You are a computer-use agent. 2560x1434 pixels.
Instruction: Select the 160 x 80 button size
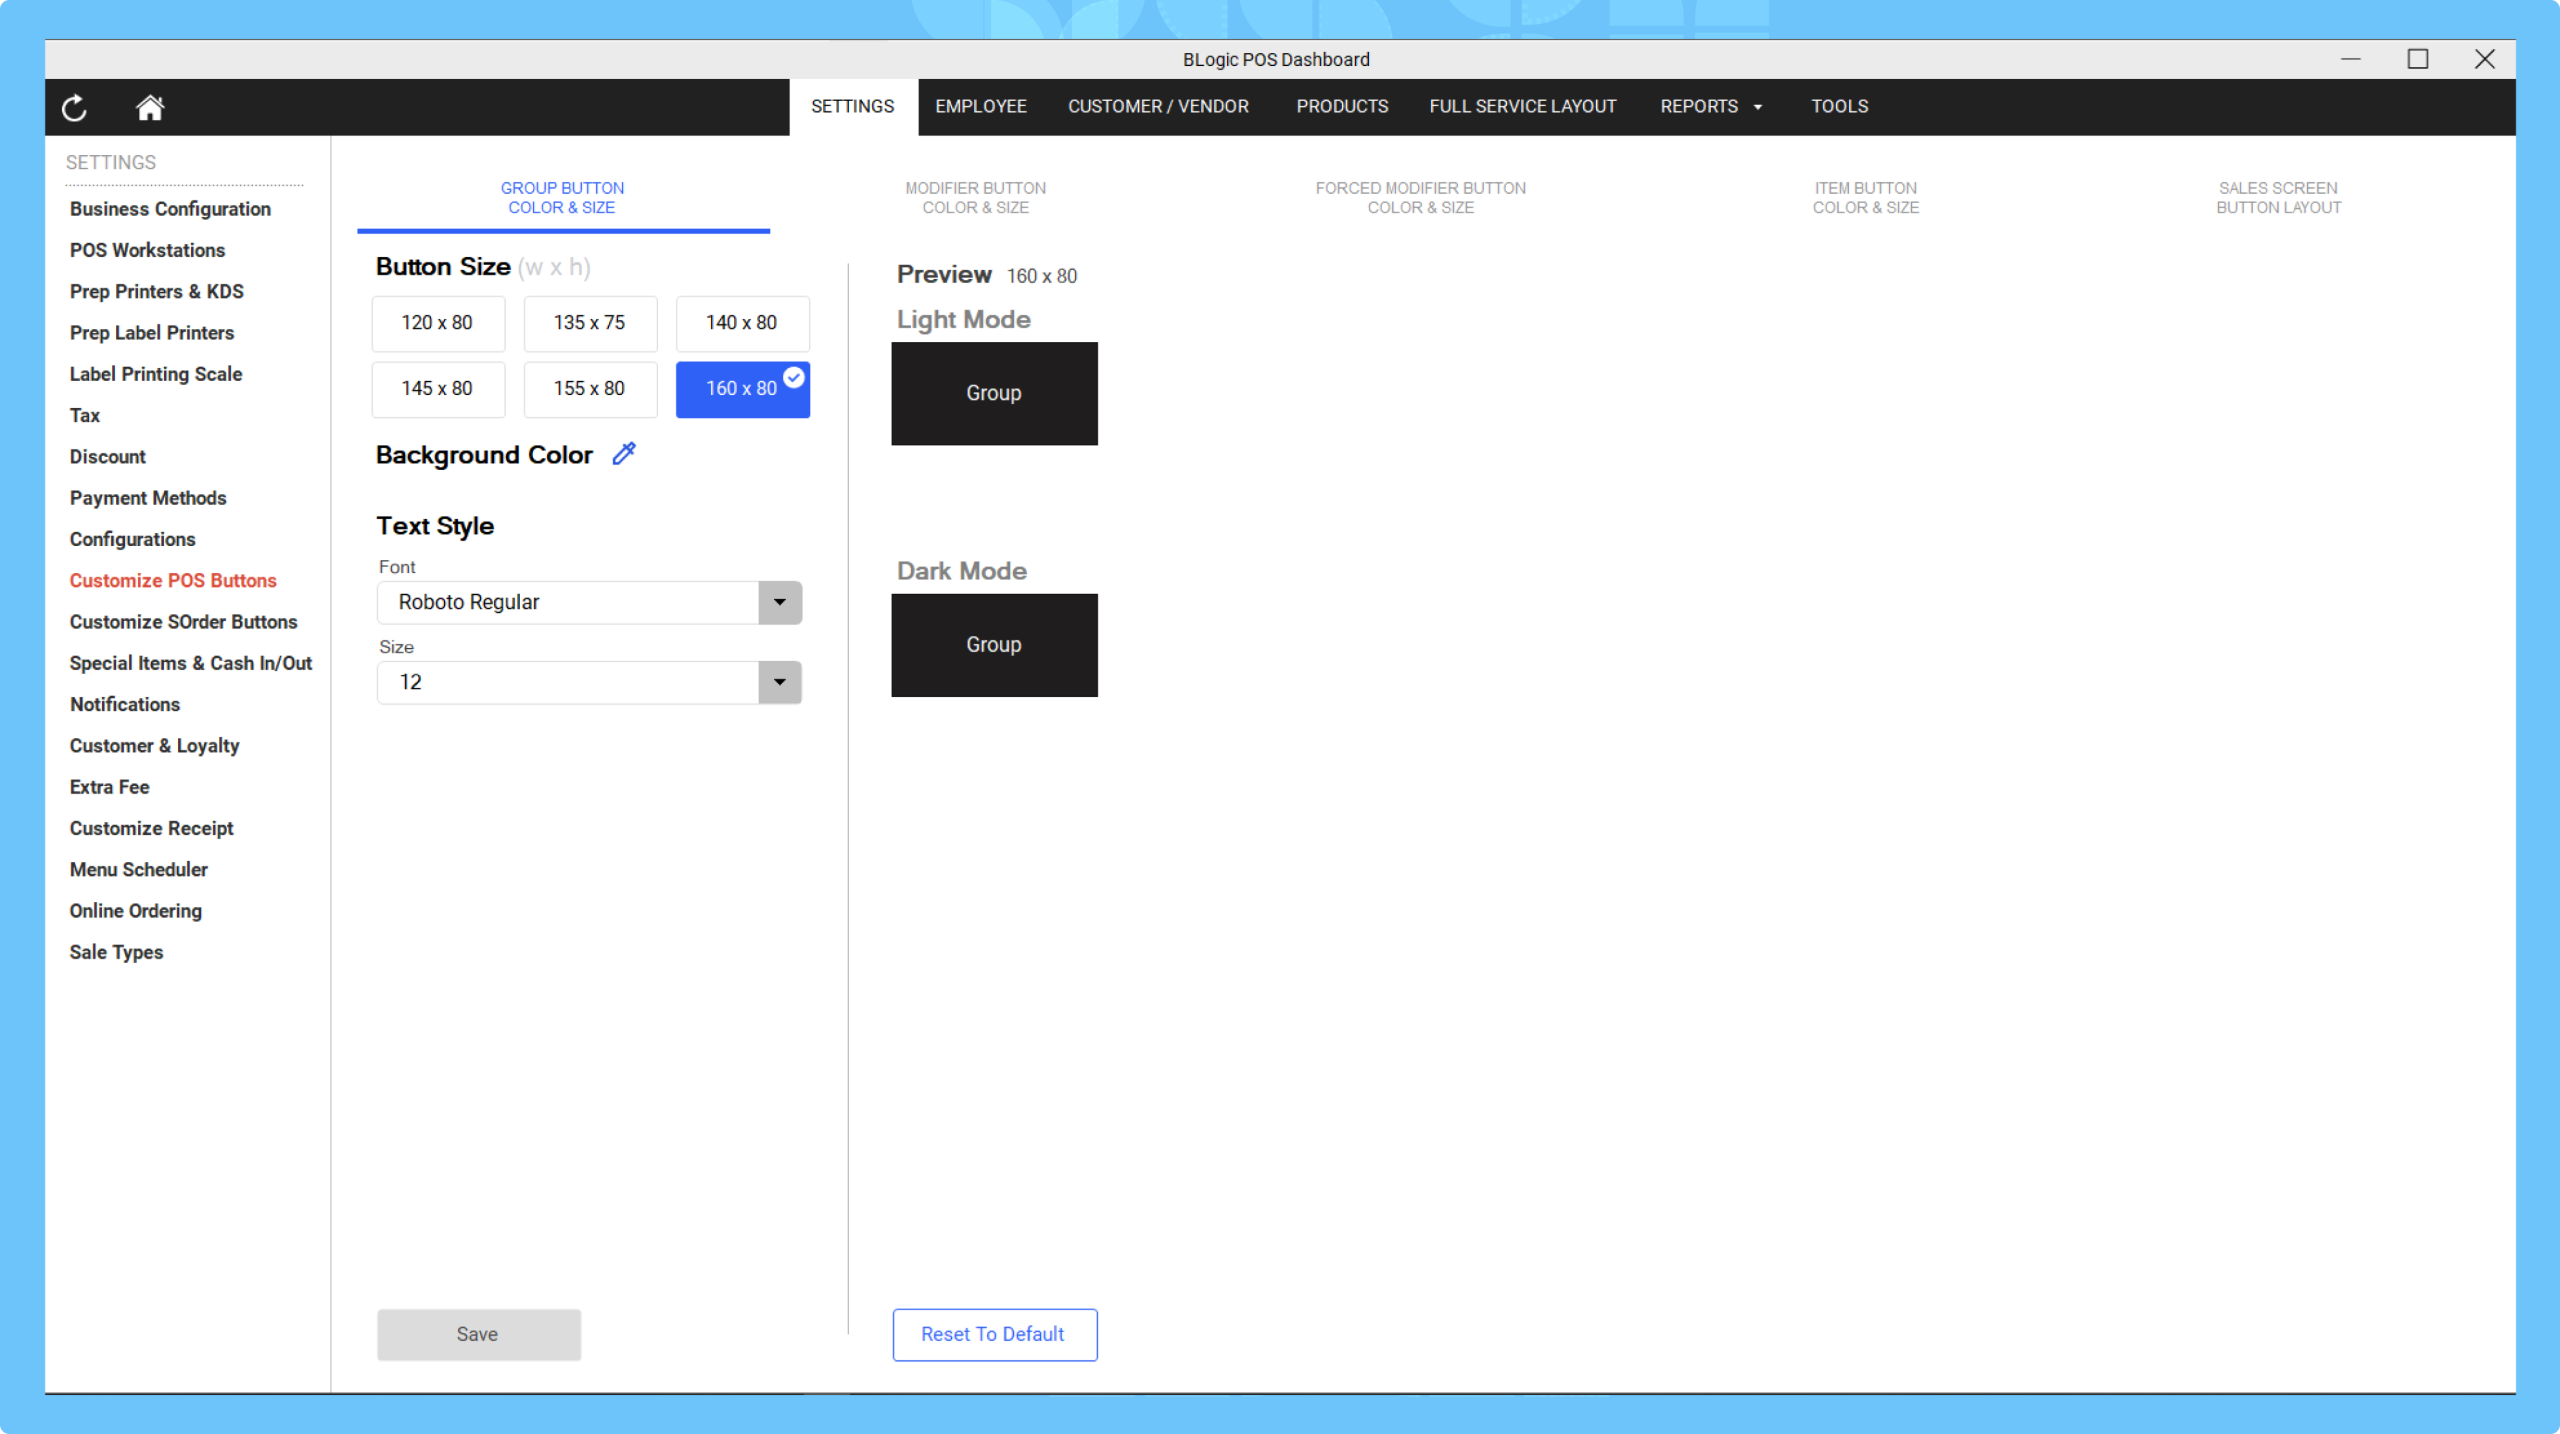click(742, 389)
